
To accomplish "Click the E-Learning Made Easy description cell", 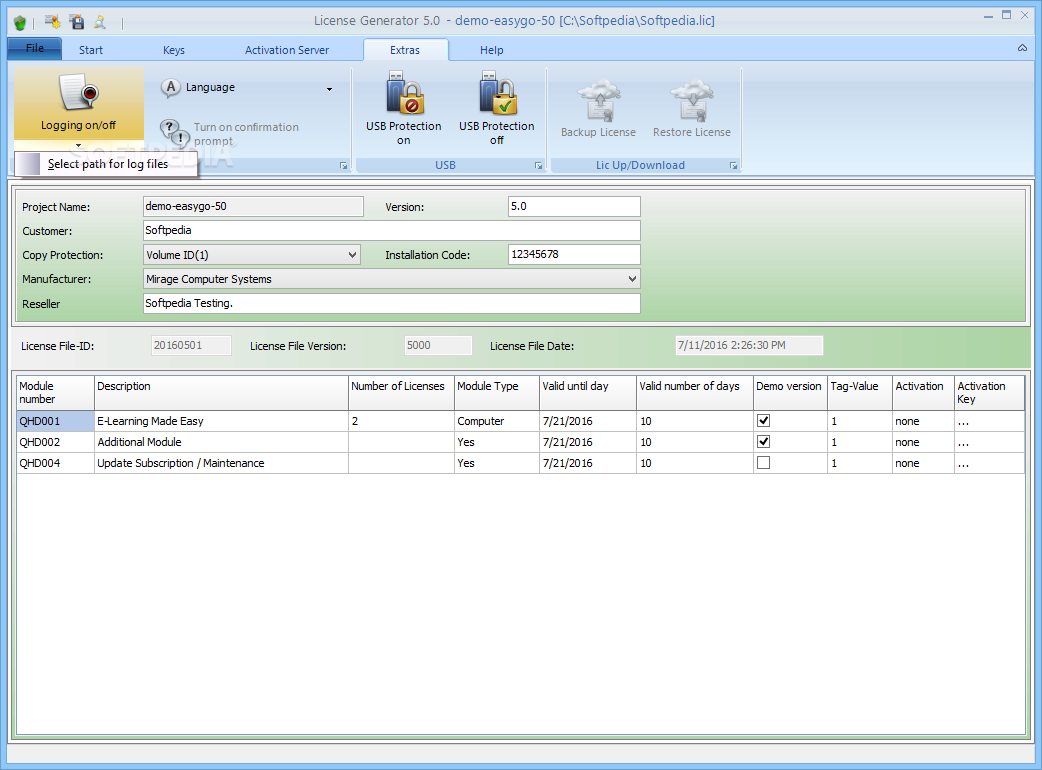I will [x=221, y=421].
